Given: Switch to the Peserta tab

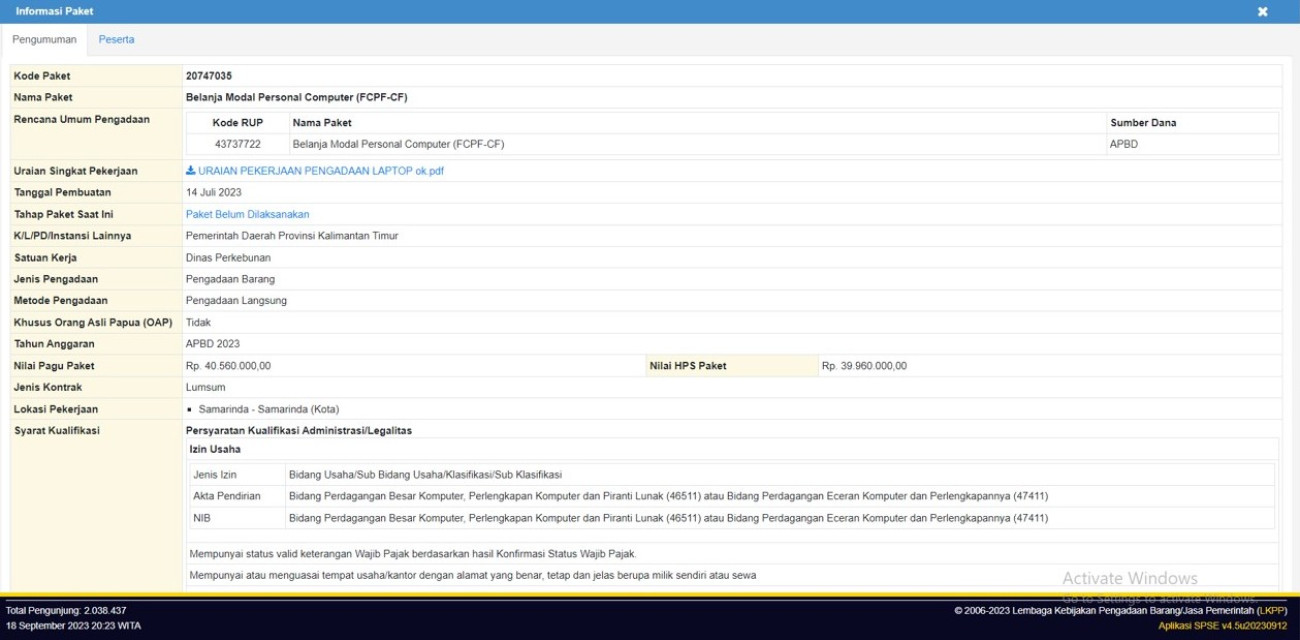Looking at the screenshot, I should click(x=117, y=39).
